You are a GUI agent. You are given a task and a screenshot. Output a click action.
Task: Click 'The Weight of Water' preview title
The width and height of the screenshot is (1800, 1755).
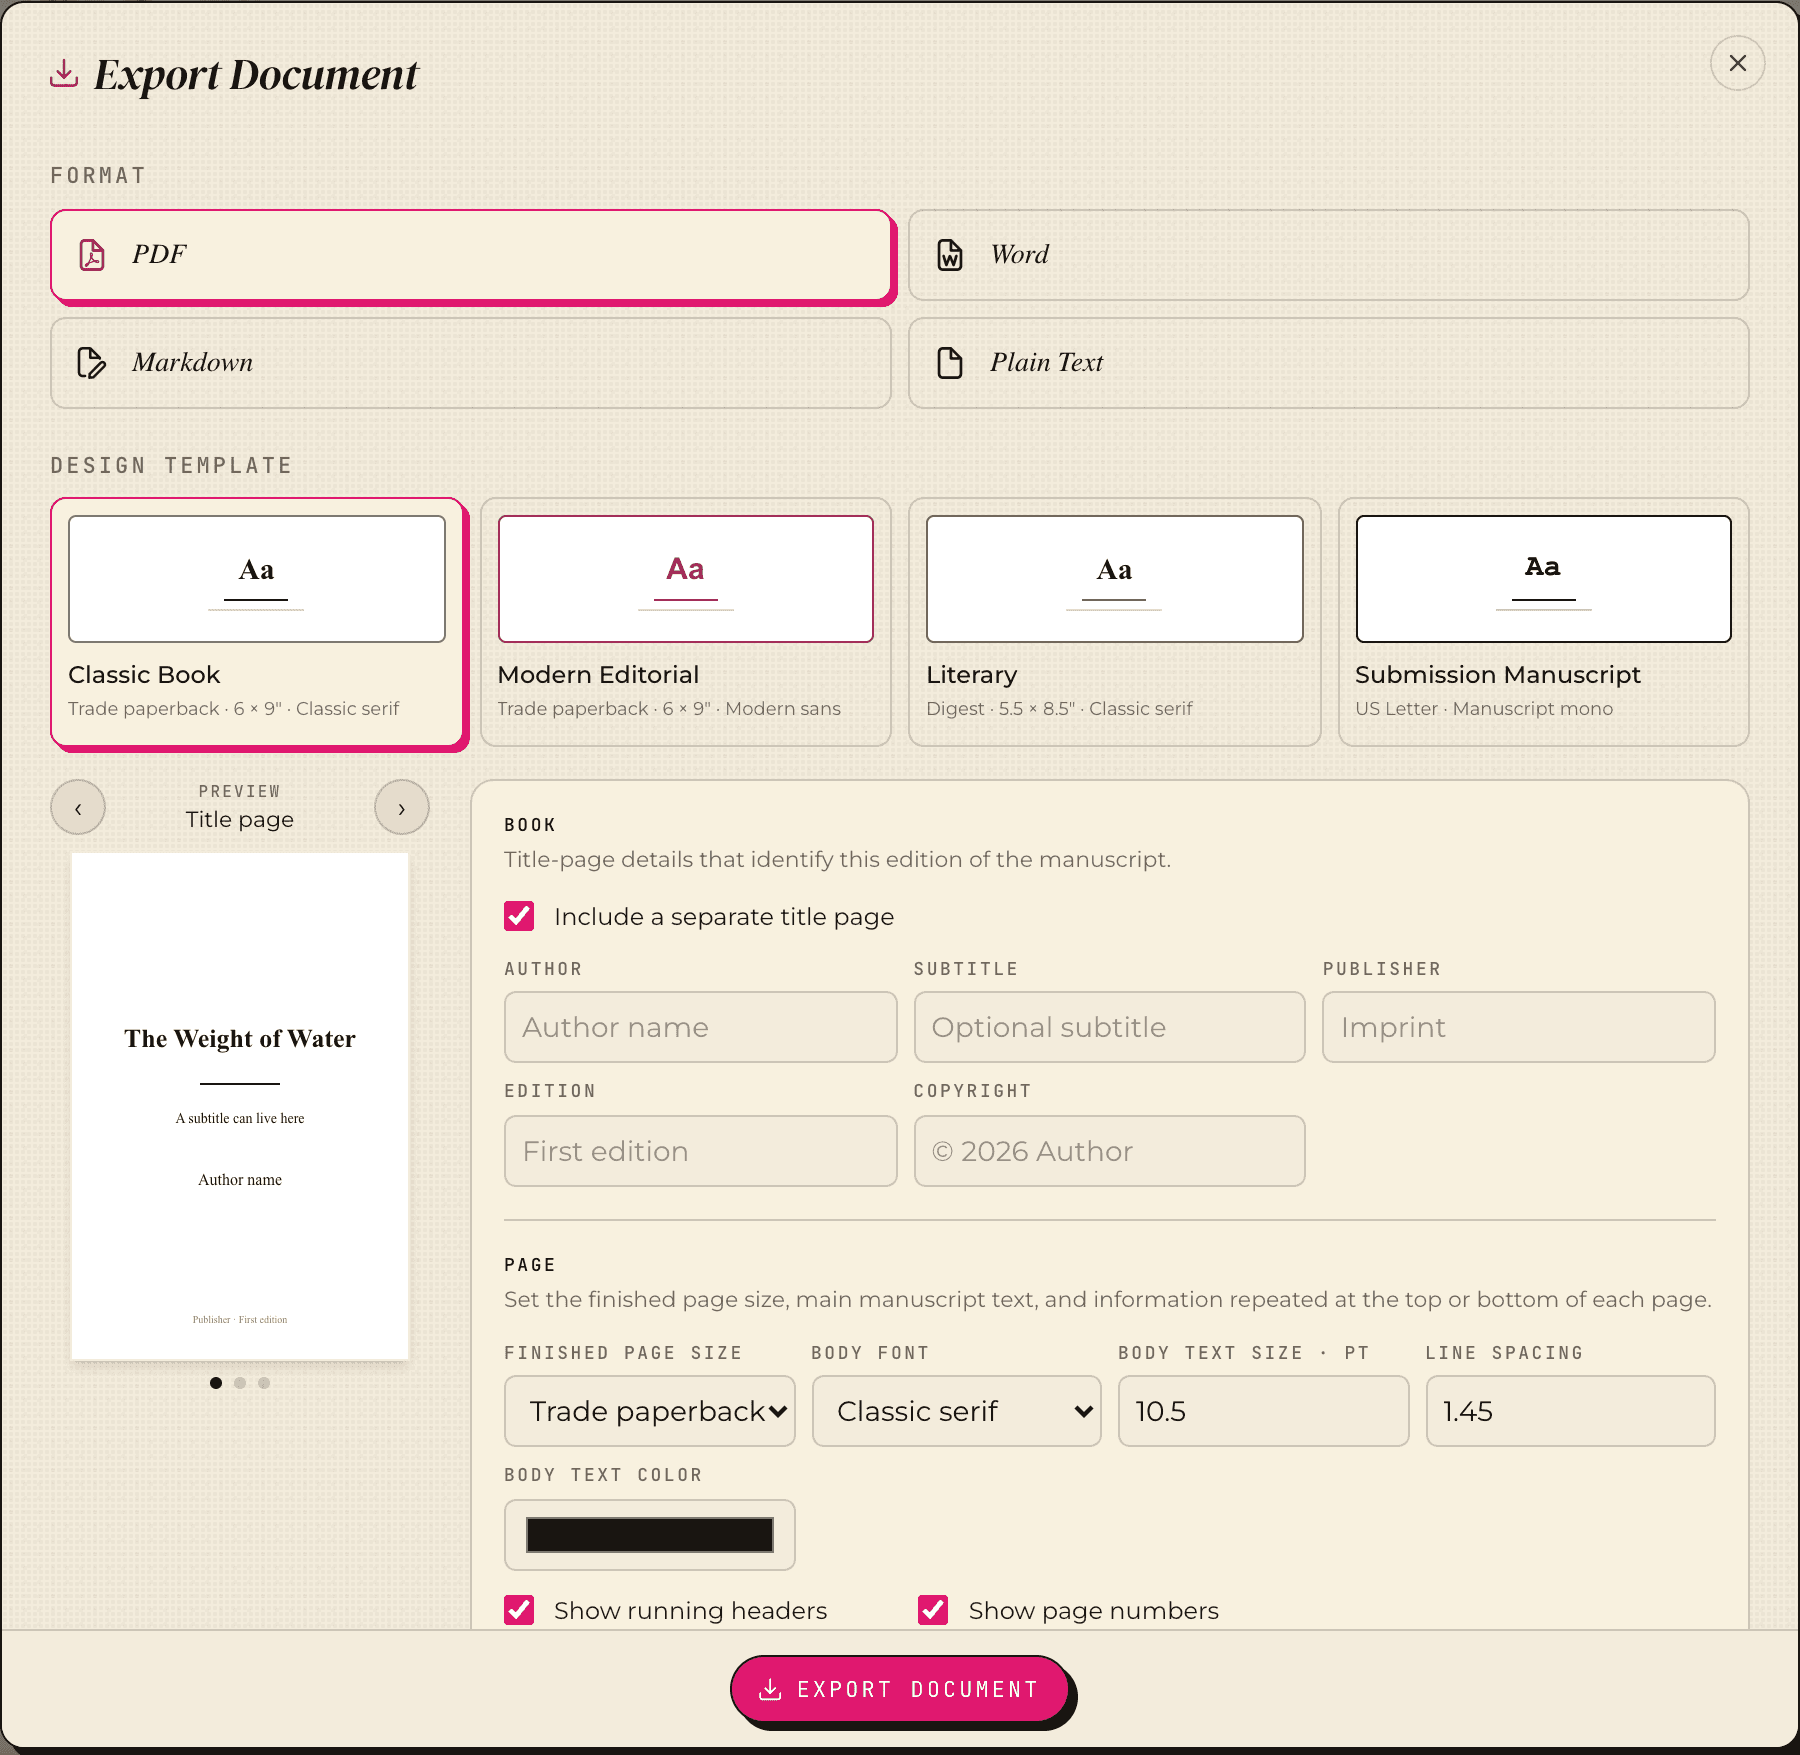coord(240,1039)
